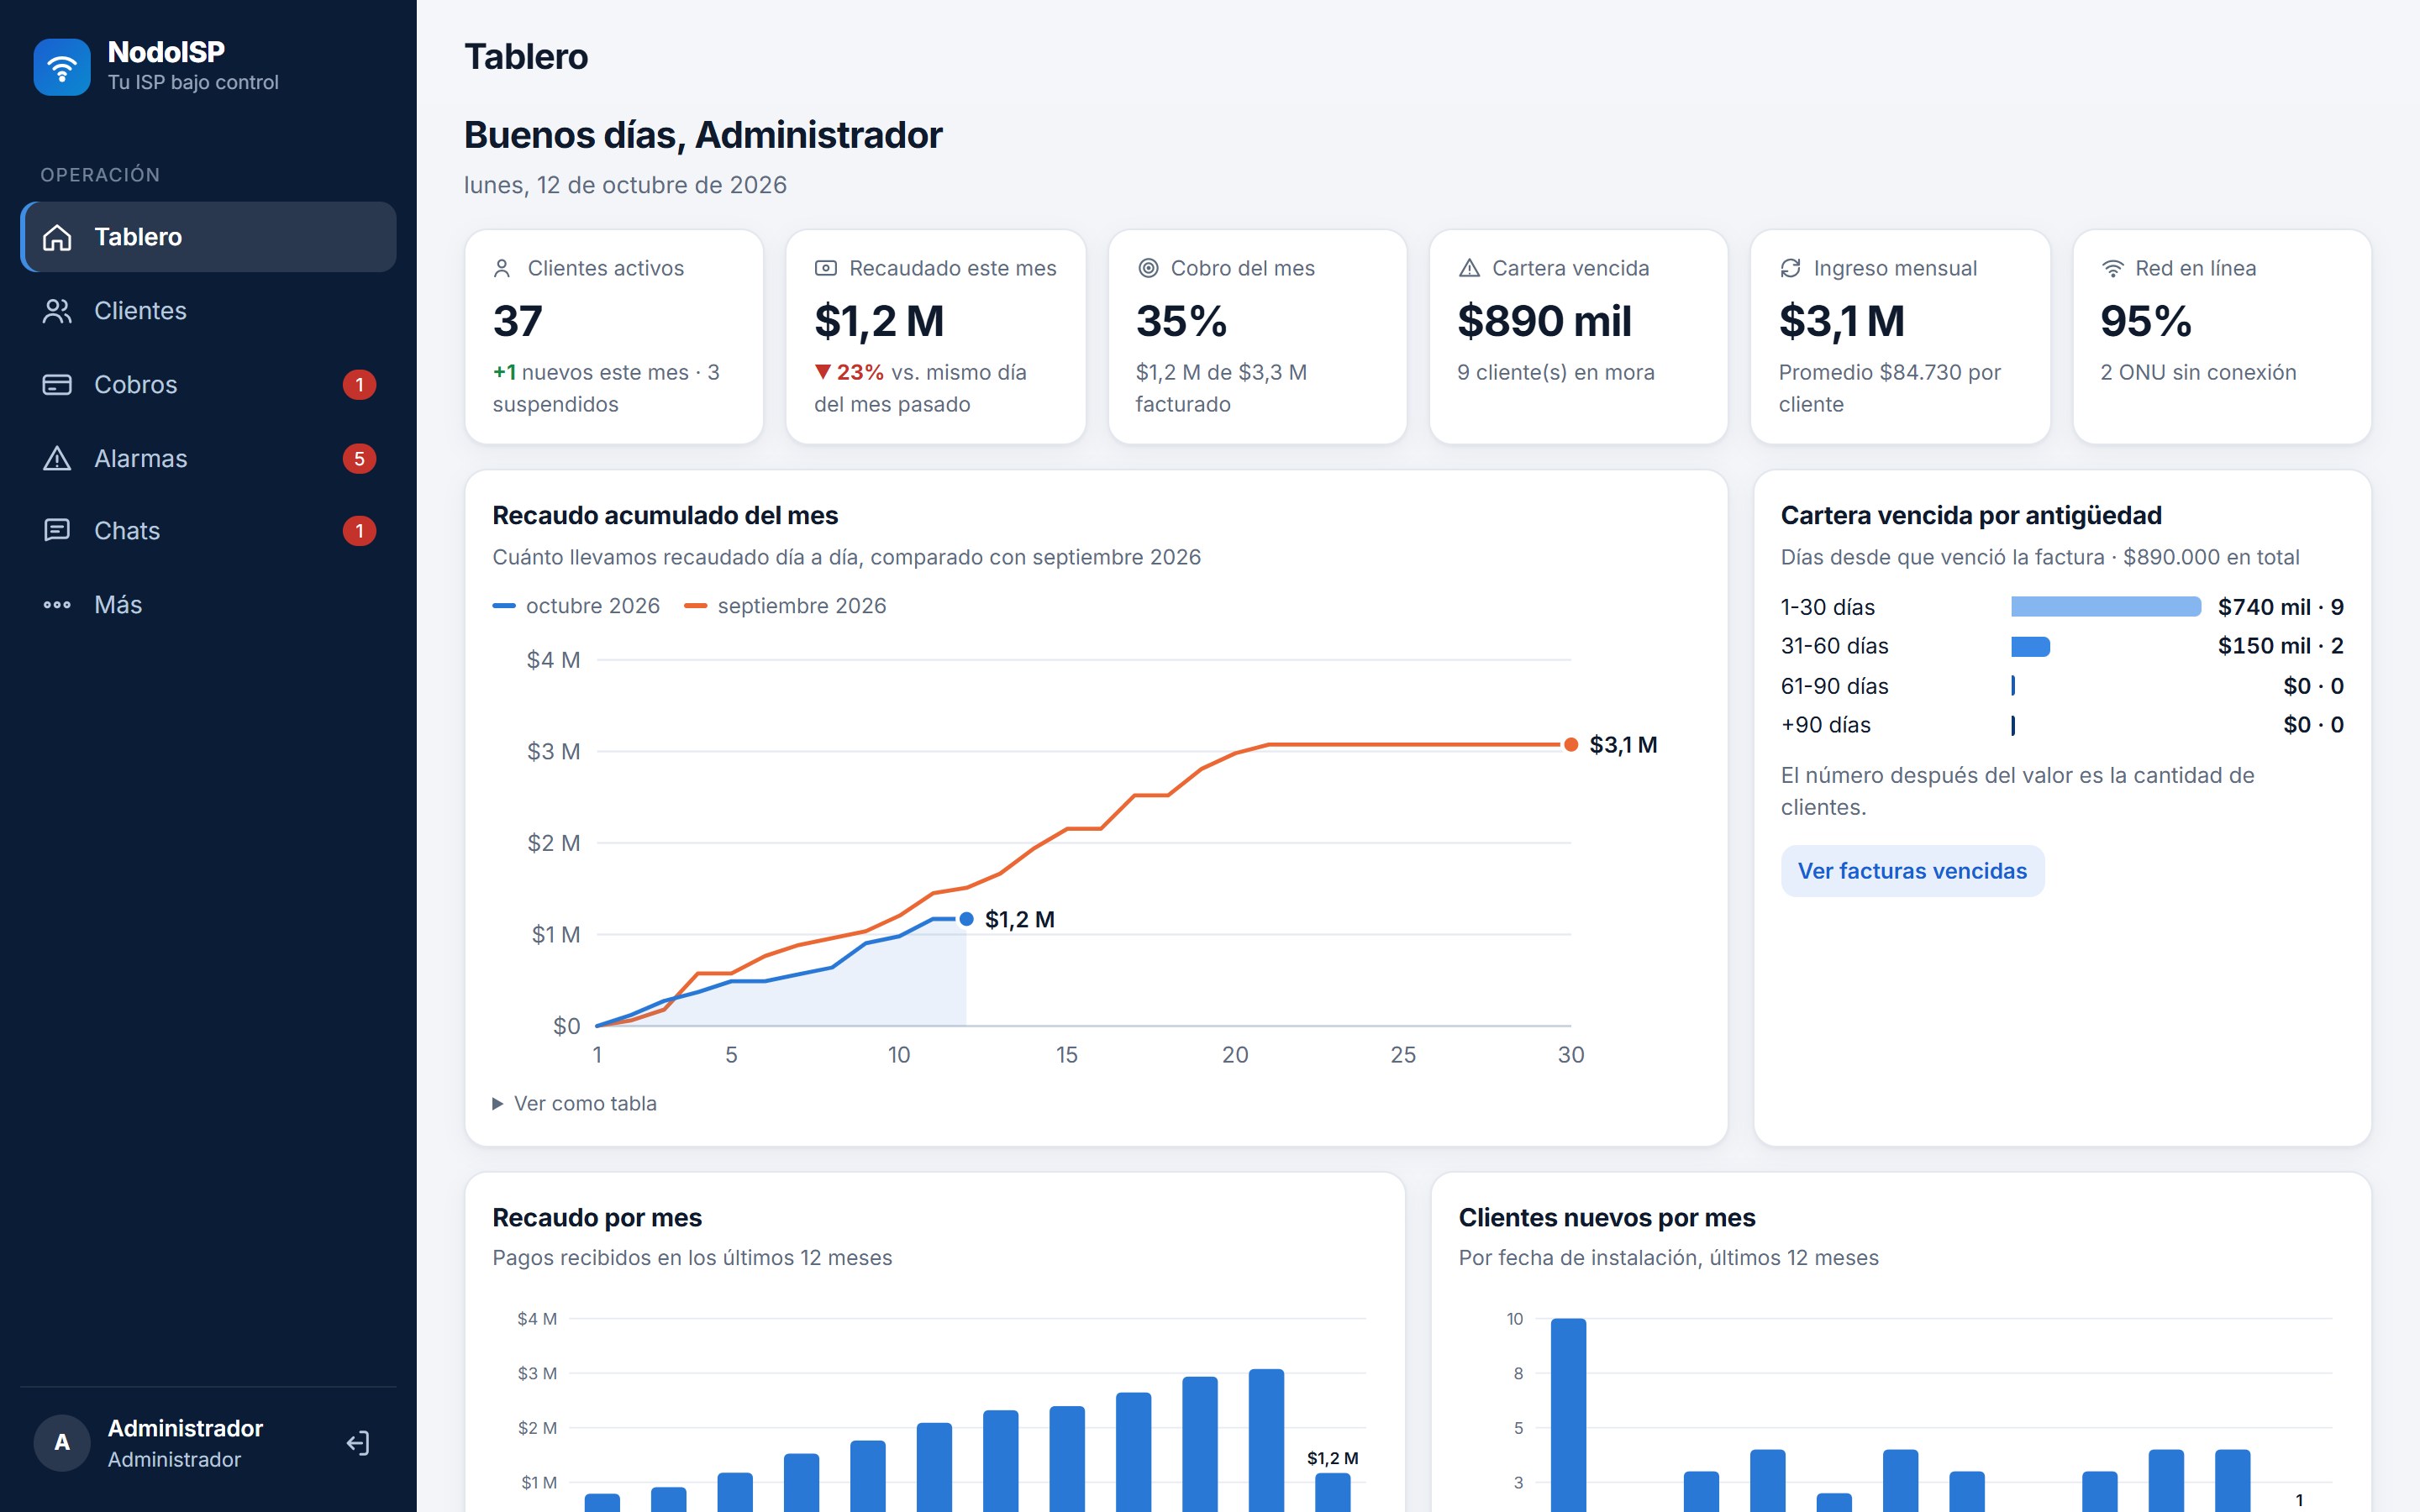Click the red badge 1 next to Chats
Screen dimensions: 2420x1512
coord(360,531)
